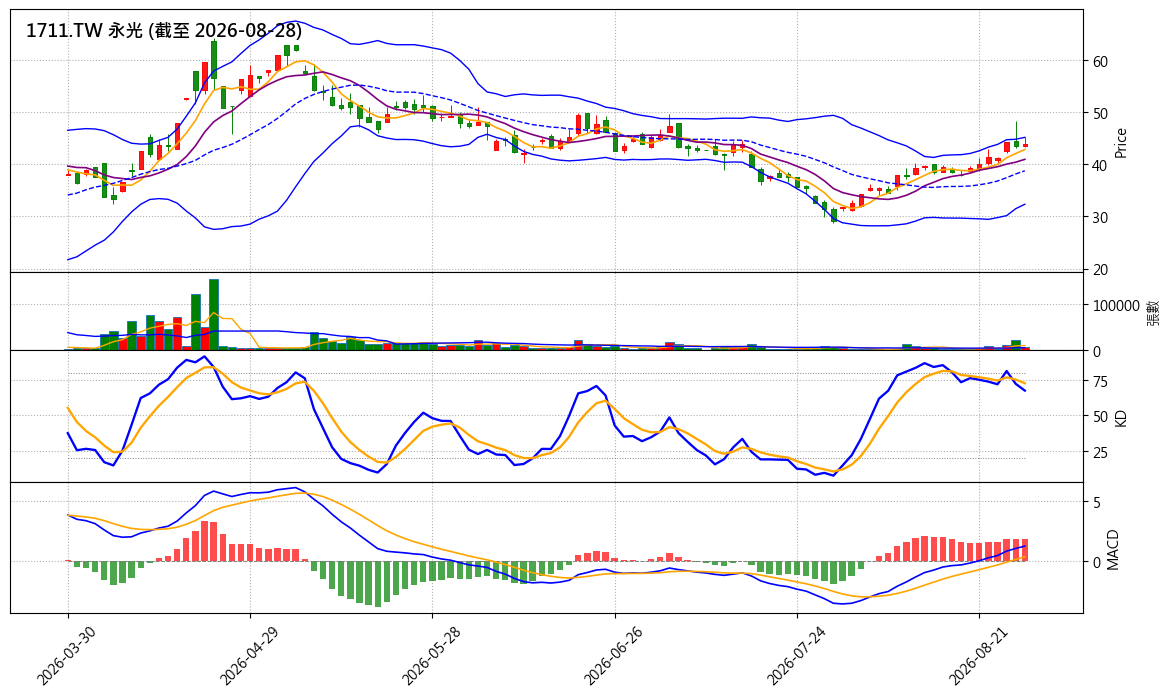1171x698 pixels.
Task: Click the 100000 volume axis tick
Action: [1116, 305]
